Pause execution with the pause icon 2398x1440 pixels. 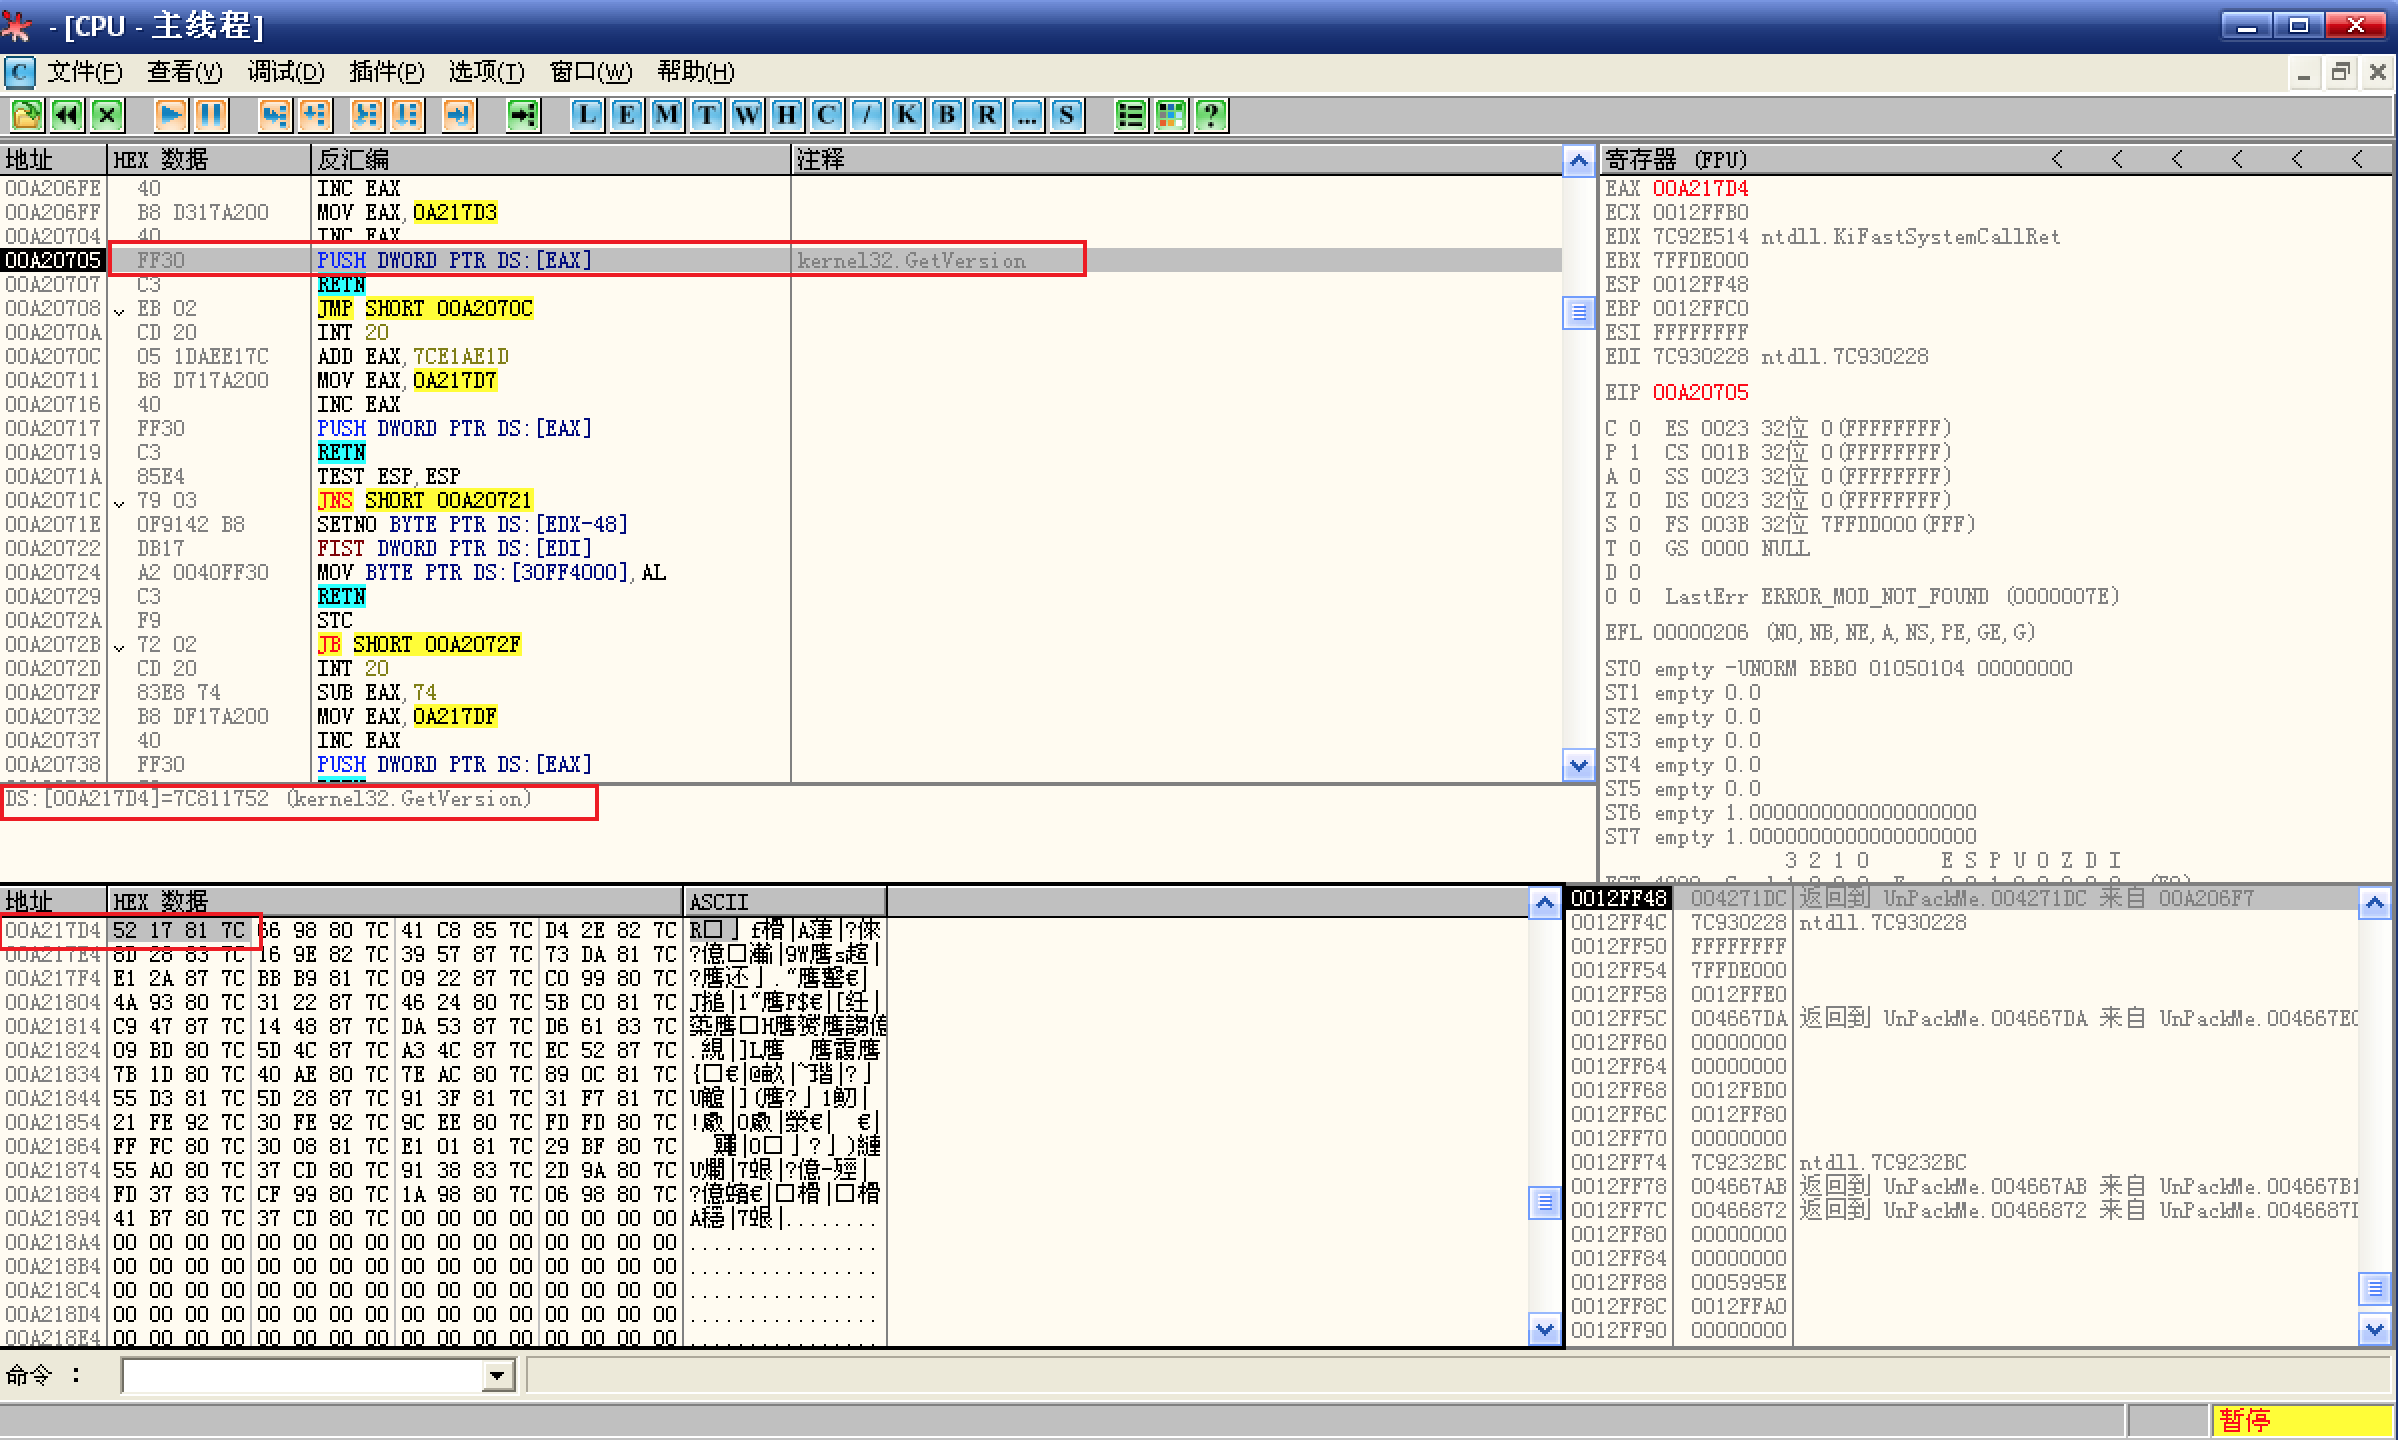(x=211, y=115)
